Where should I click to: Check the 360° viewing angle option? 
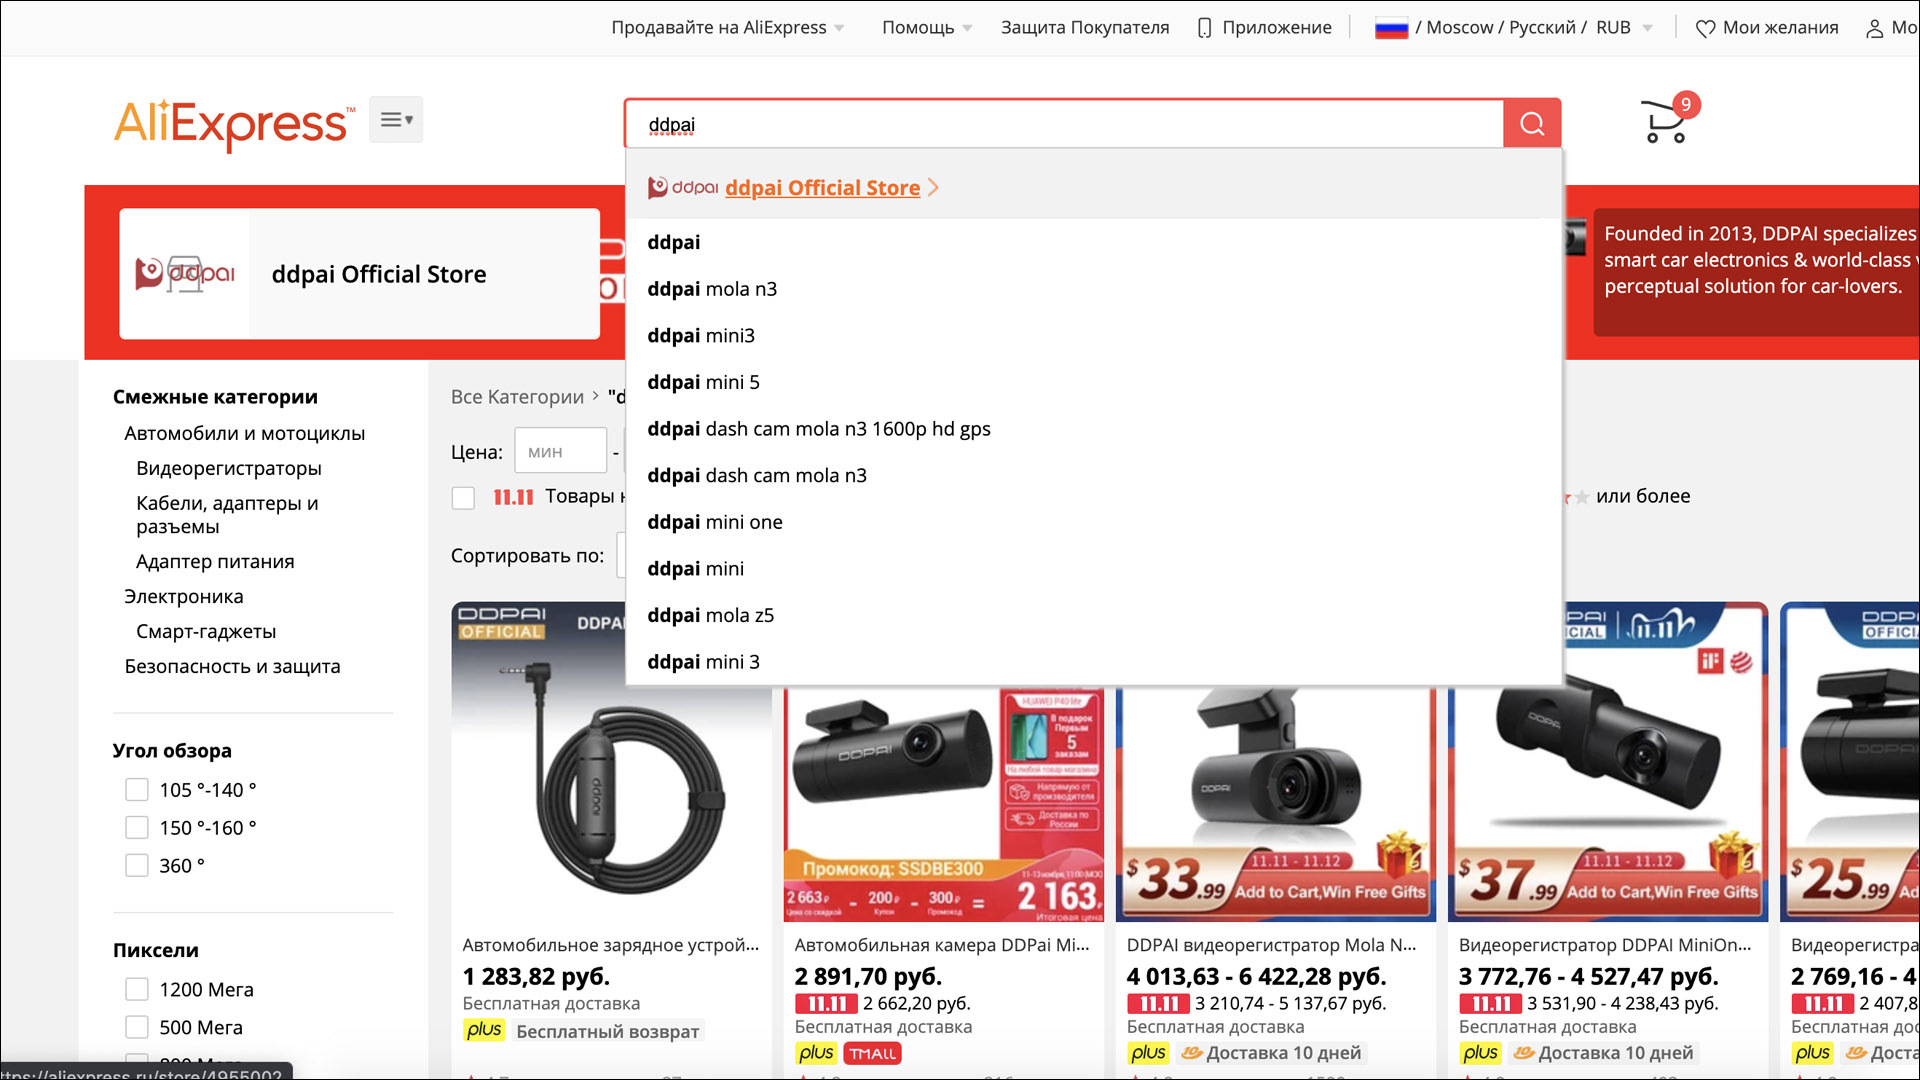[x=137, y=866]
